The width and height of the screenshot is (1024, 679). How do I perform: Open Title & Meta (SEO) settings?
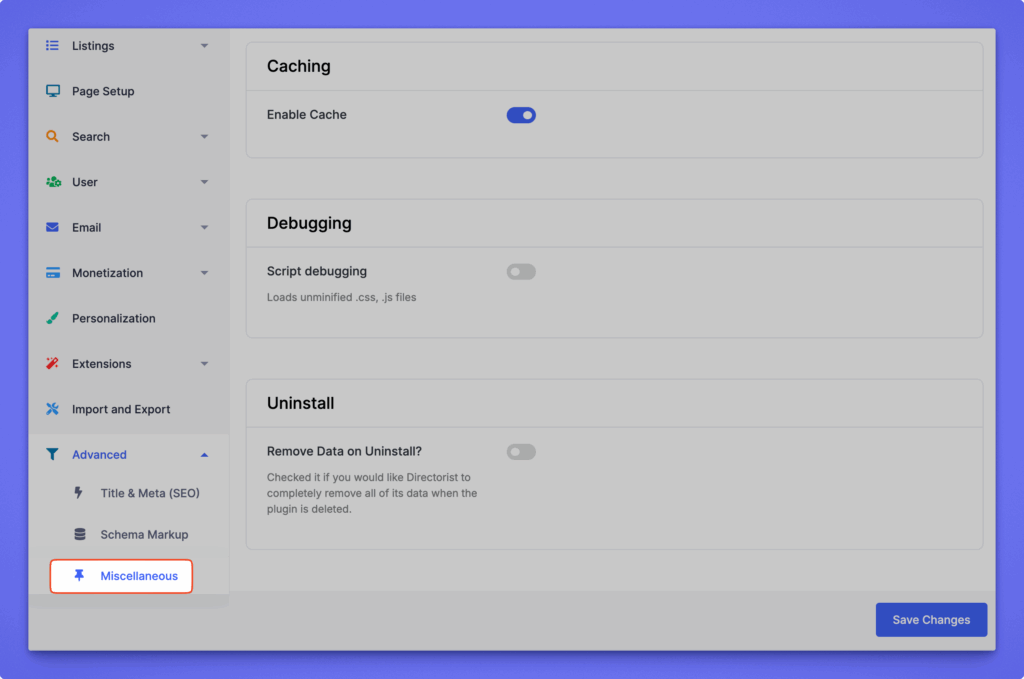click(x=149, y=493)
